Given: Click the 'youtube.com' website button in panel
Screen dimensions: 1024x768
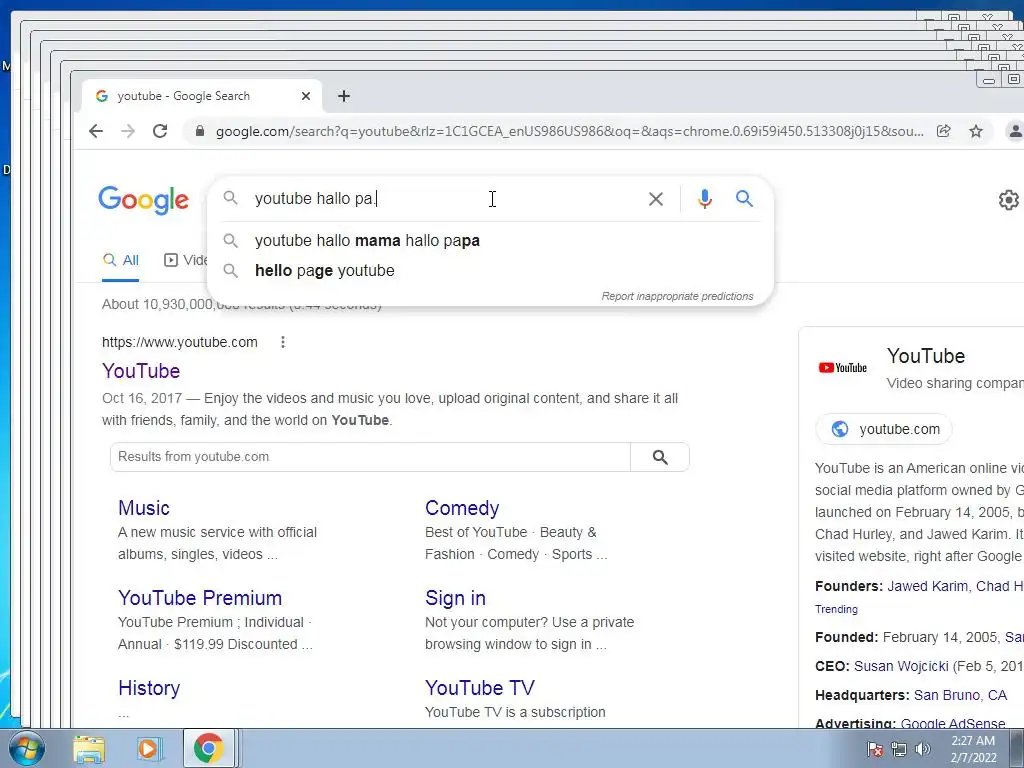Looking at the screenshot, I should [884, 429].
